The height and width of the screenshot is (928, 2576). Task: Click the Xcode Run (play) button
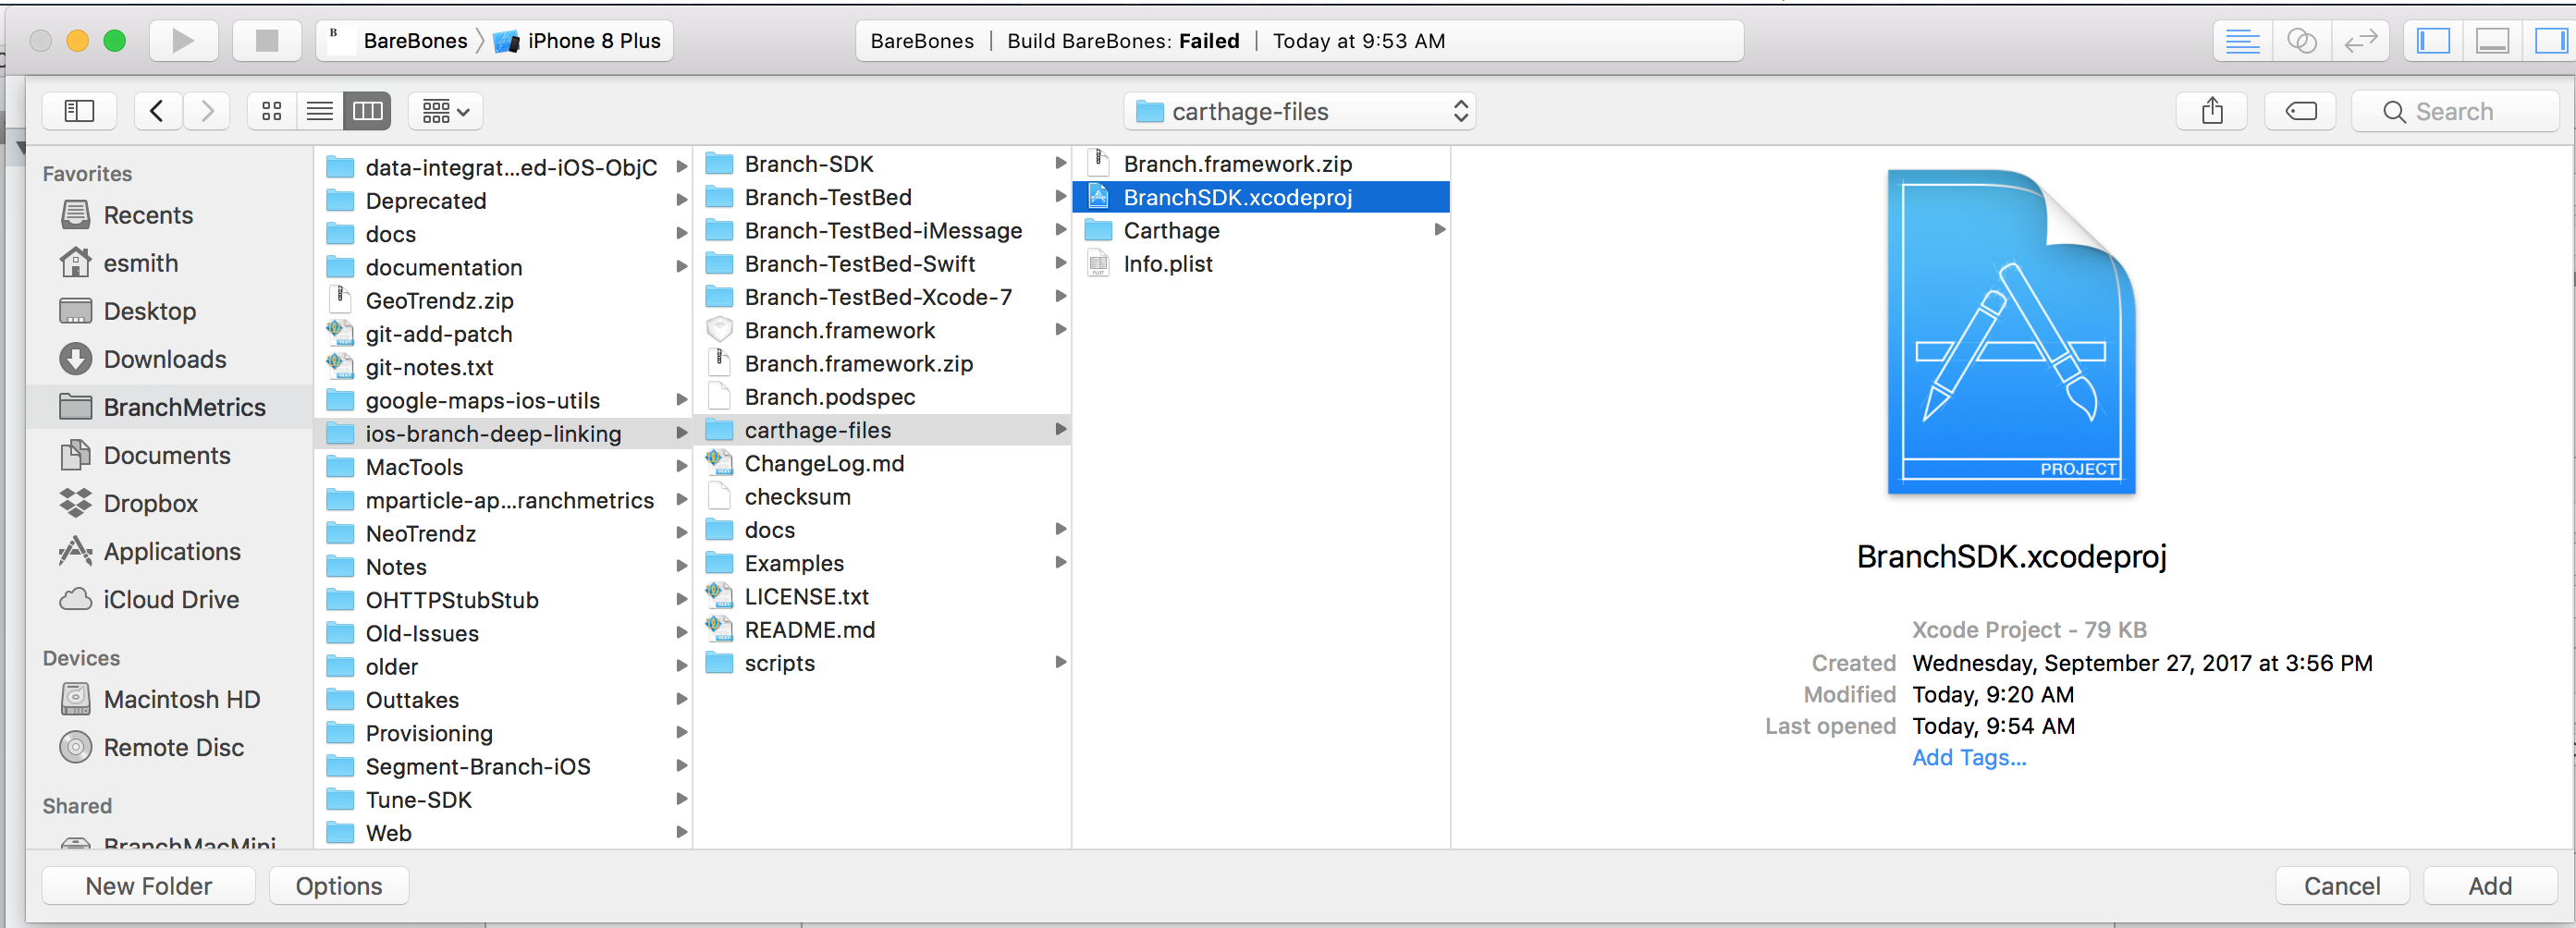(183, 41)
